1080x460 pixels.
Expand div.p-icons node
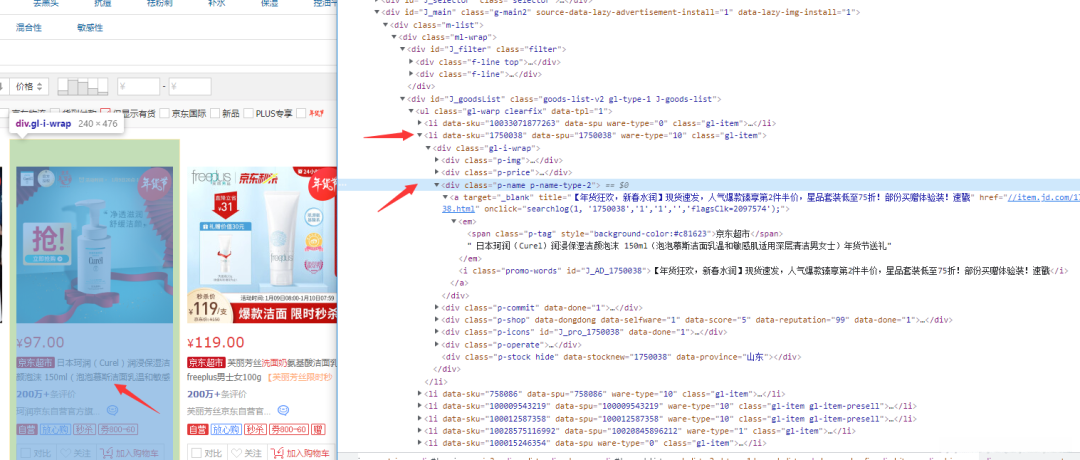coord(437,333)
